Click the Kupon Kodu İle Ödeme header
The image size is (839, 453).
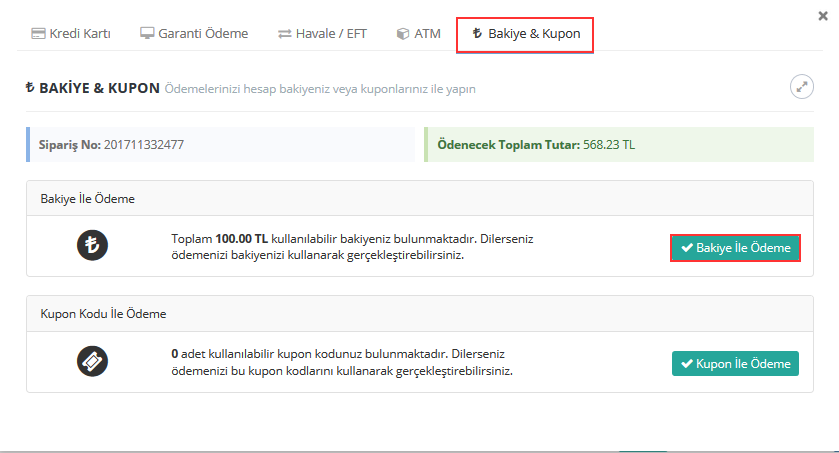click(103, 313)
